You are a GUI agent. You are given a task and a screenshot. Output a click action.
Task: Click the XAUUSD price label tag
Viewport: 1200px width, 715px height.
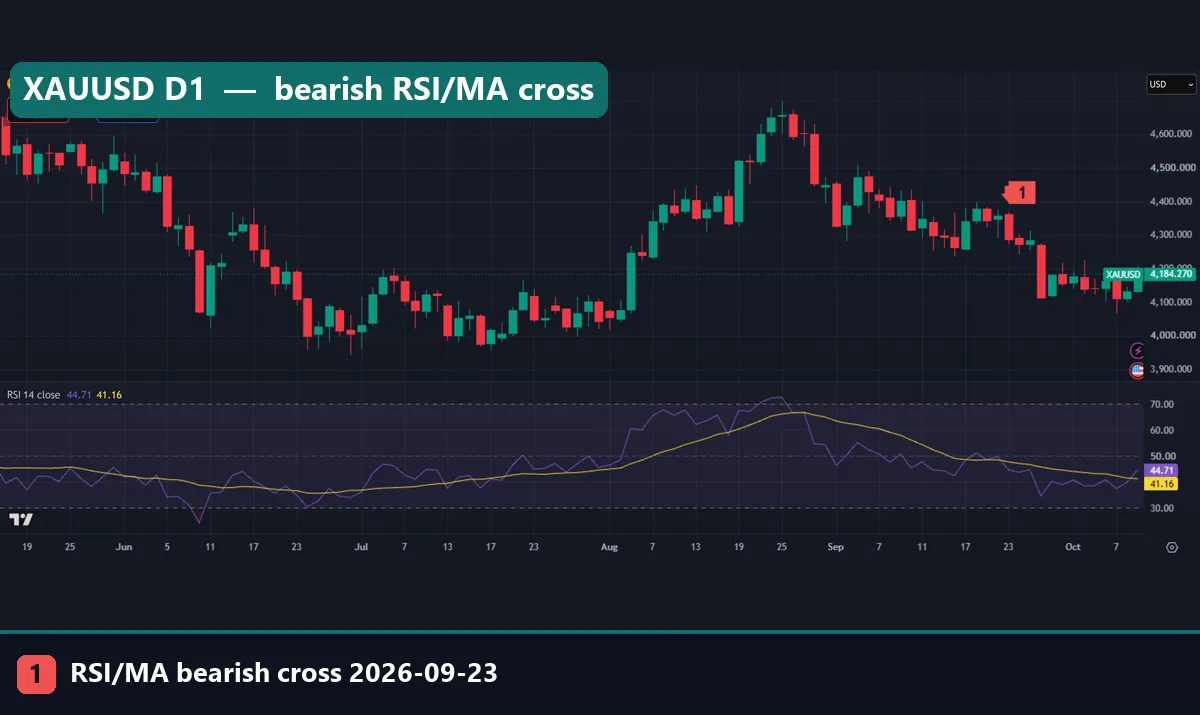coord(1122,274)
